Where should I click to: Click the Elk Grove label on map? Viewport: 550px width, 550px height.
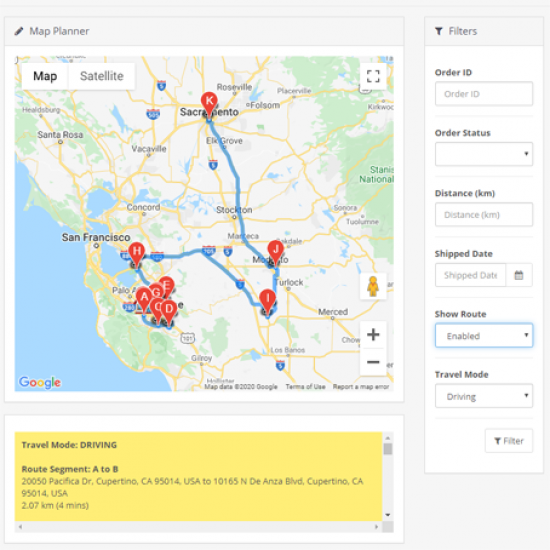224,141
